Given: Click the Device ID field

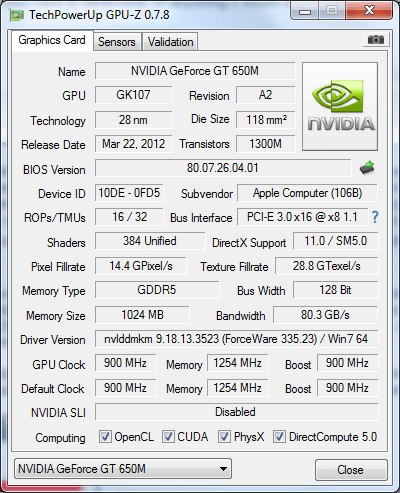Looking at the screenshot, I should click(x=129, y=193).
